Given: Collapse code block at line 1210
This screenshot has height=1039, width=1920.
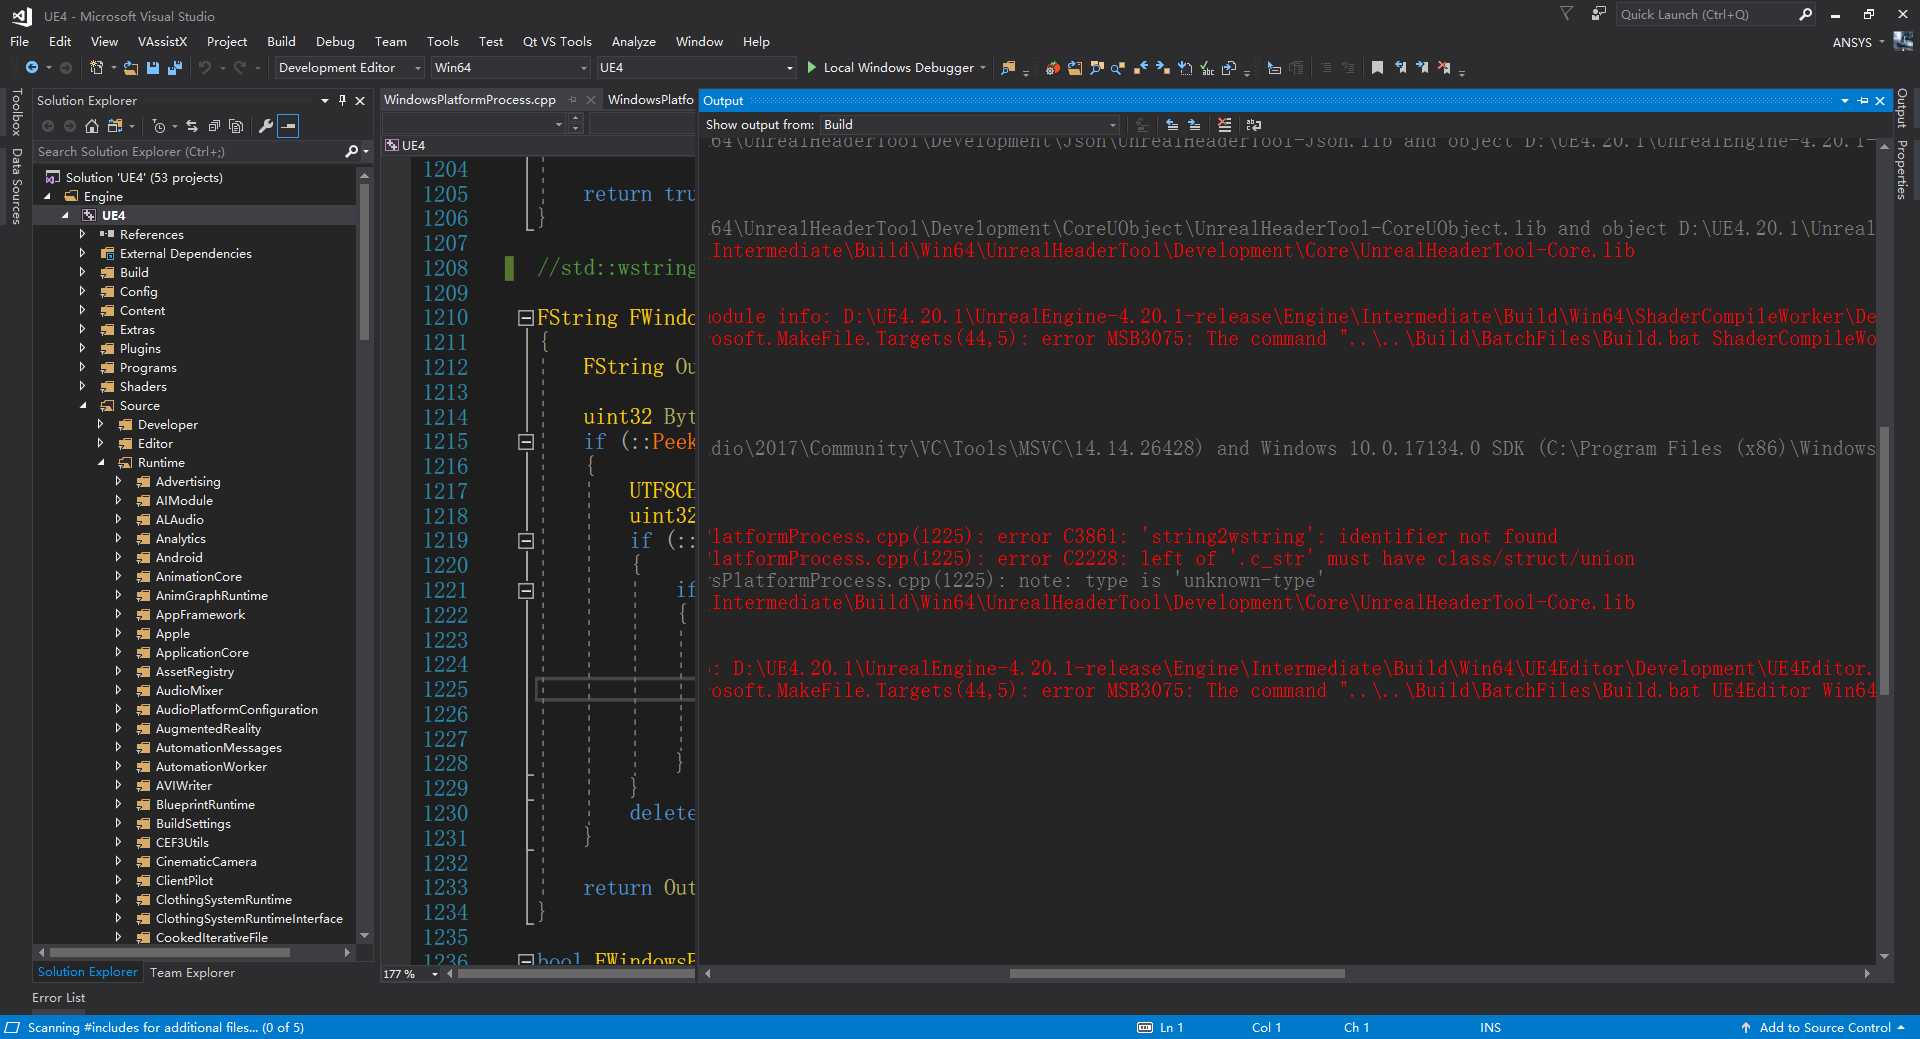Looking at the screenshot, I should [x=526, y=318].
